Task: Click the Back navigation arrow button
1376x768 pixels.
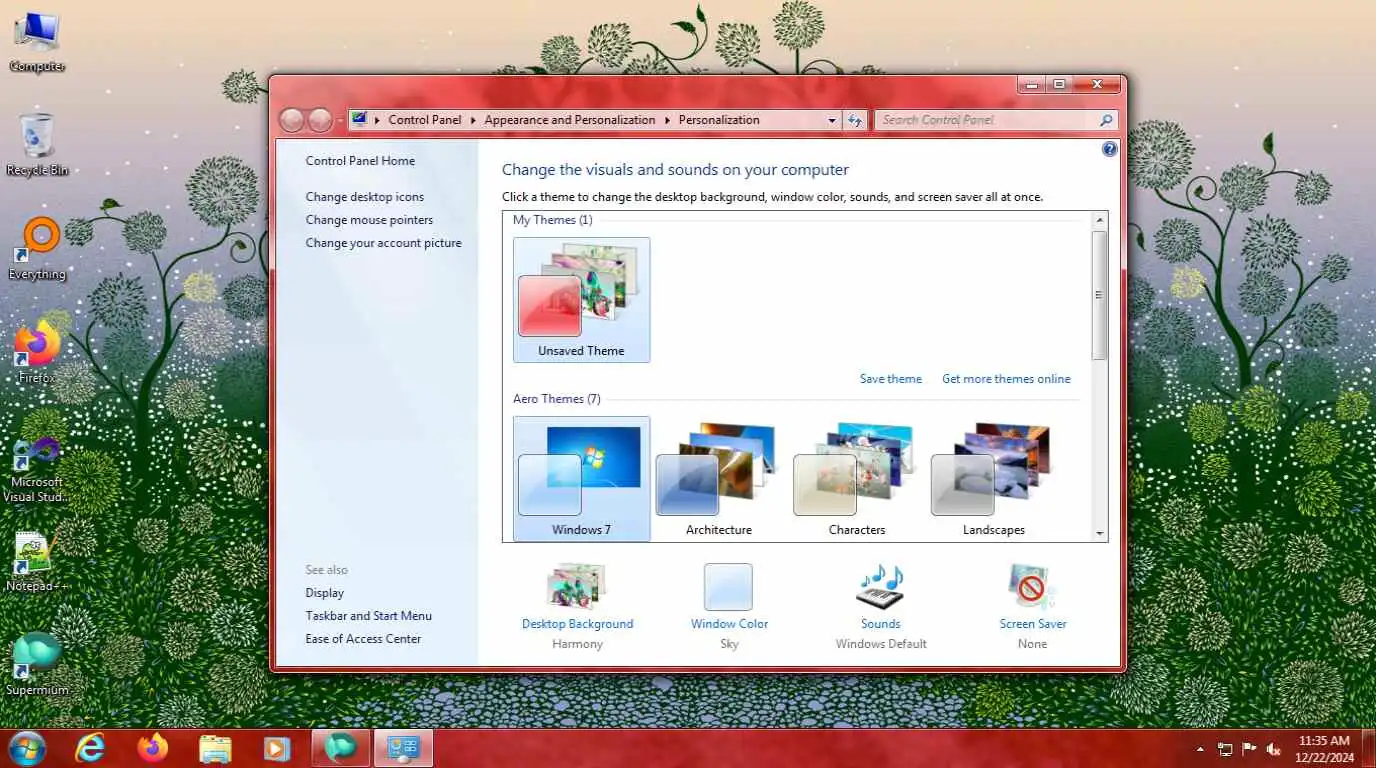Action: pos(291,120)
